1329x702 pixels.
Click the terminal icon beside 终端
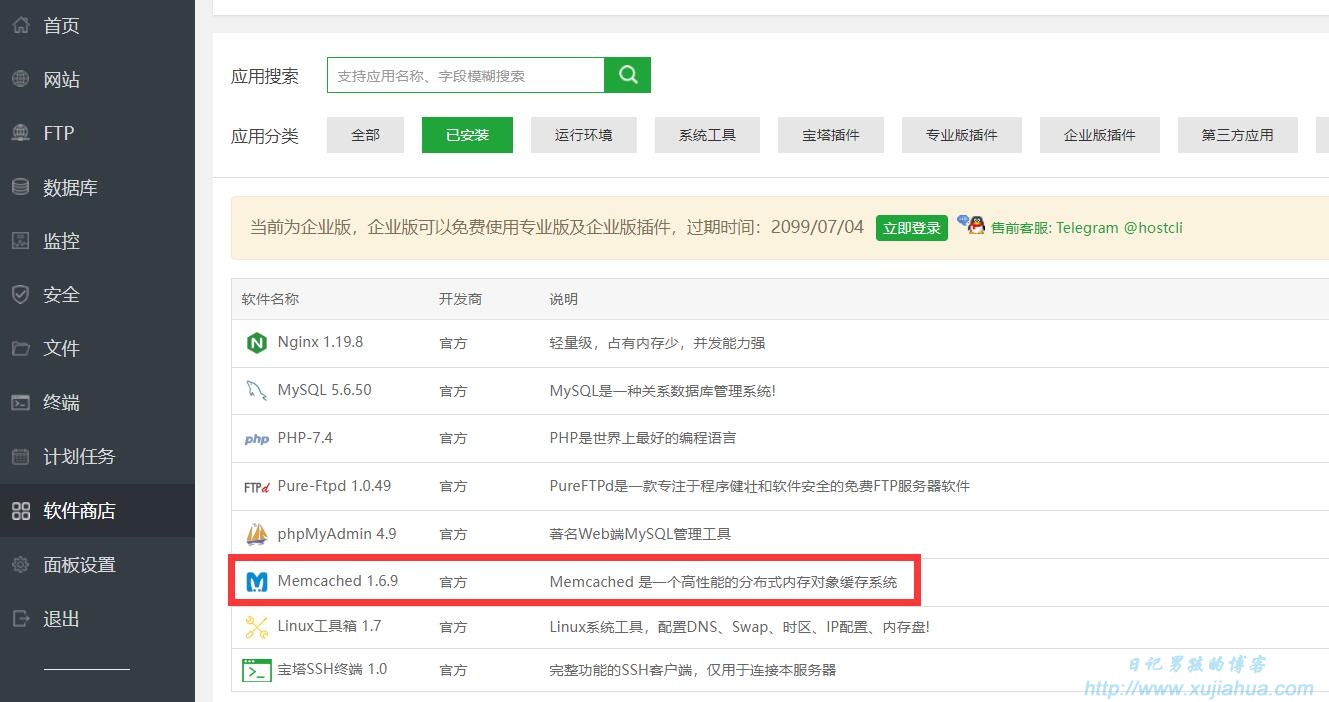coord(21,402)
